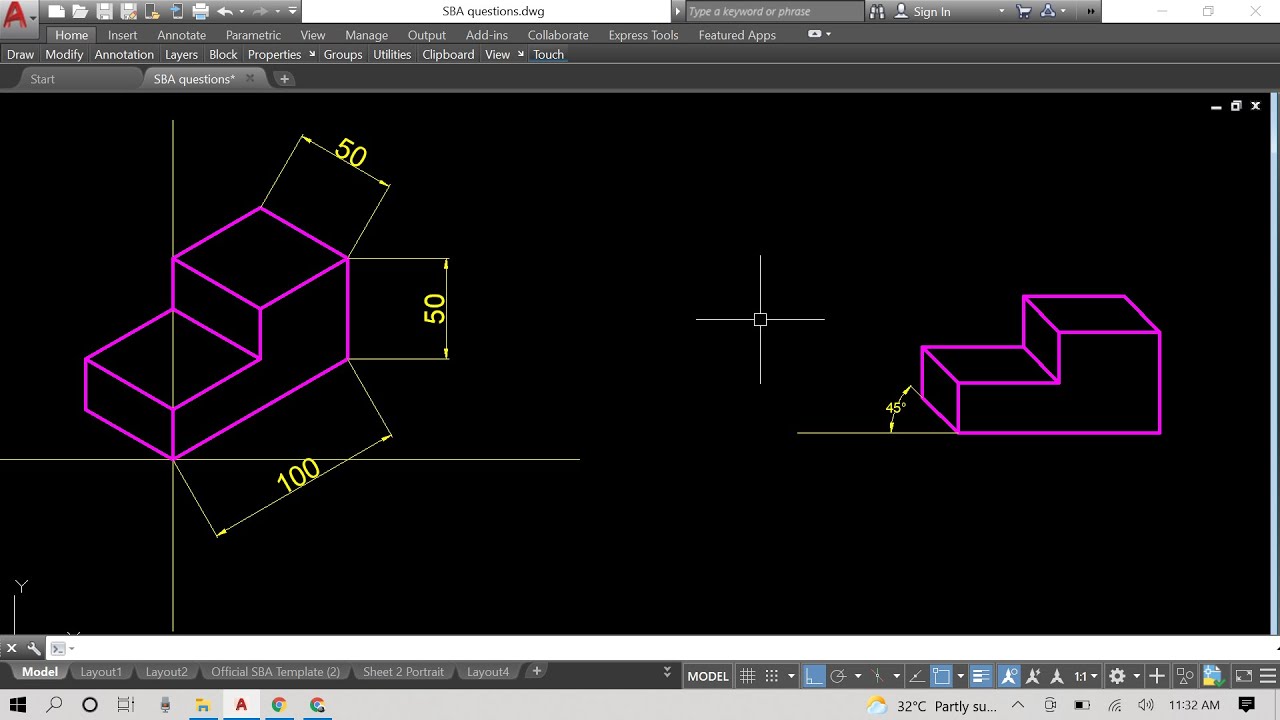Expand Workspace Switching gear dropdown arrow

[x=1136, y=676]
